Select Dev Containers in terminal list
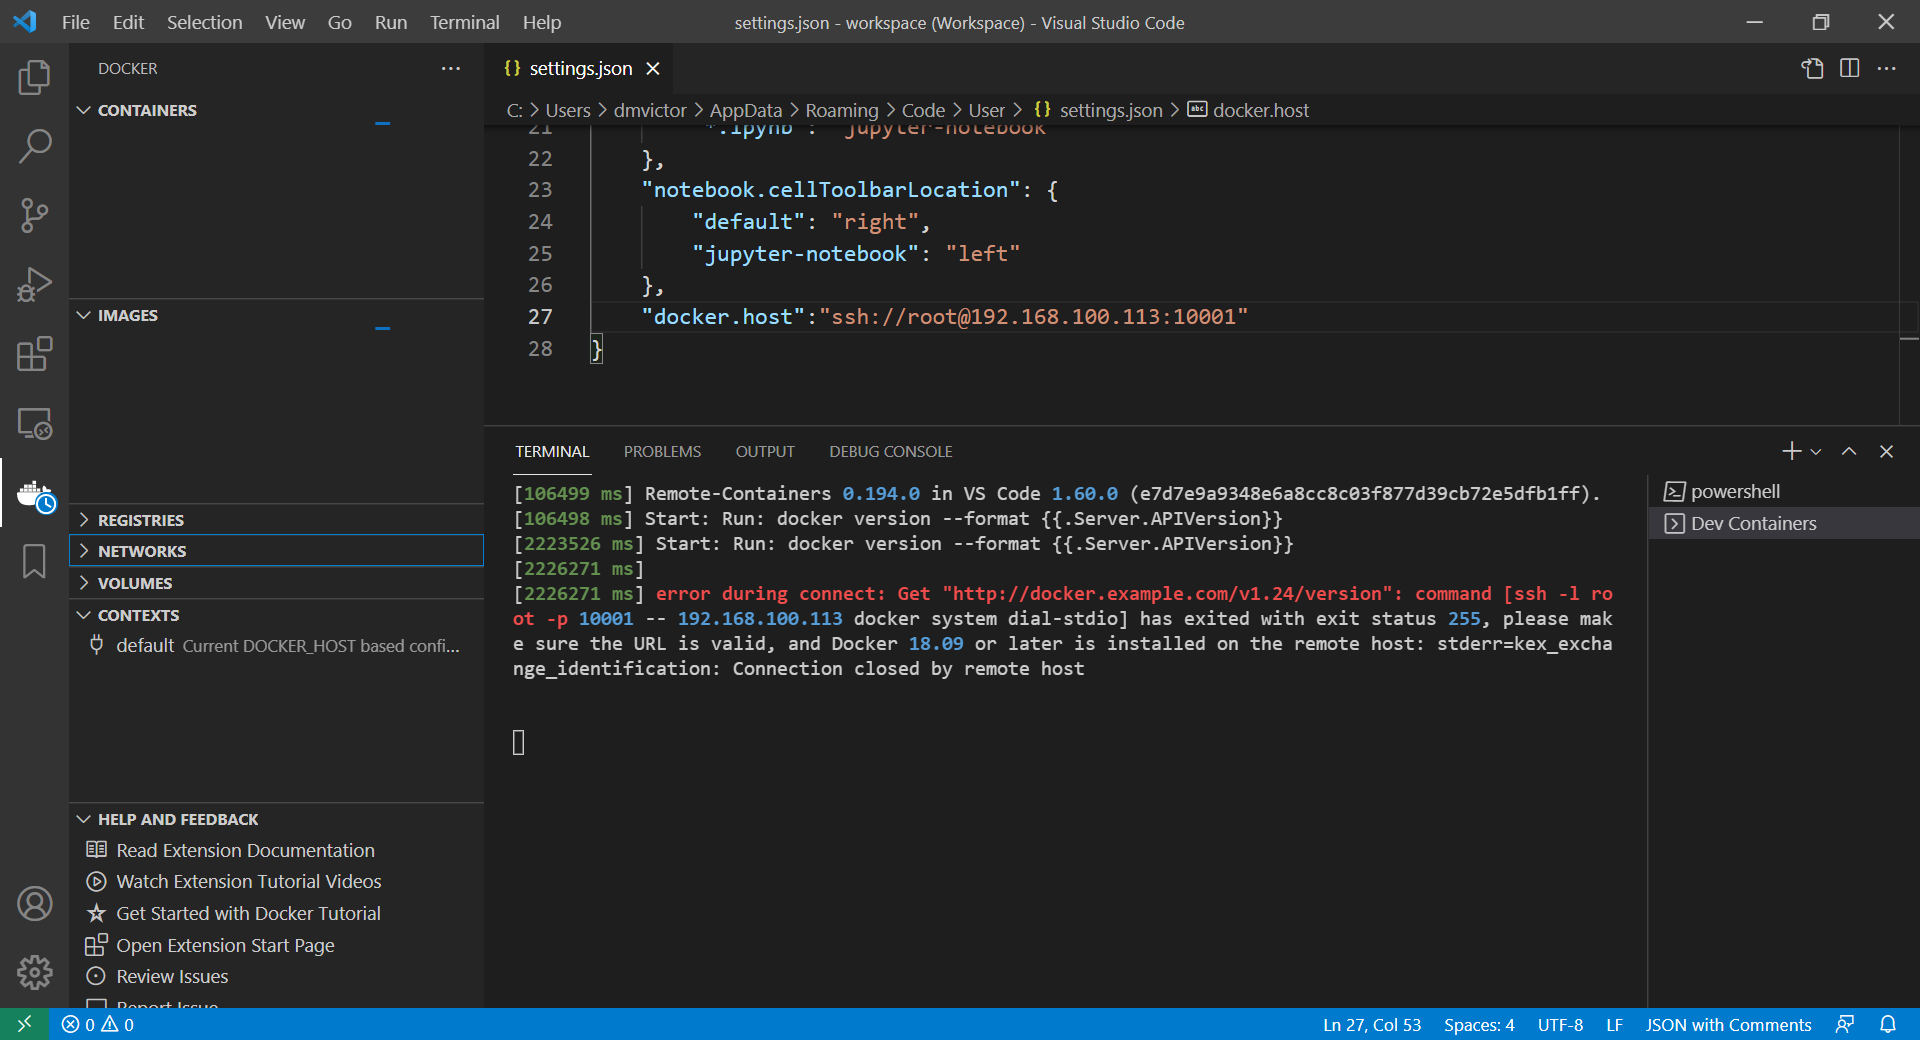1920x1040 pixels. pyautogui.click(x=1753, y=523)
